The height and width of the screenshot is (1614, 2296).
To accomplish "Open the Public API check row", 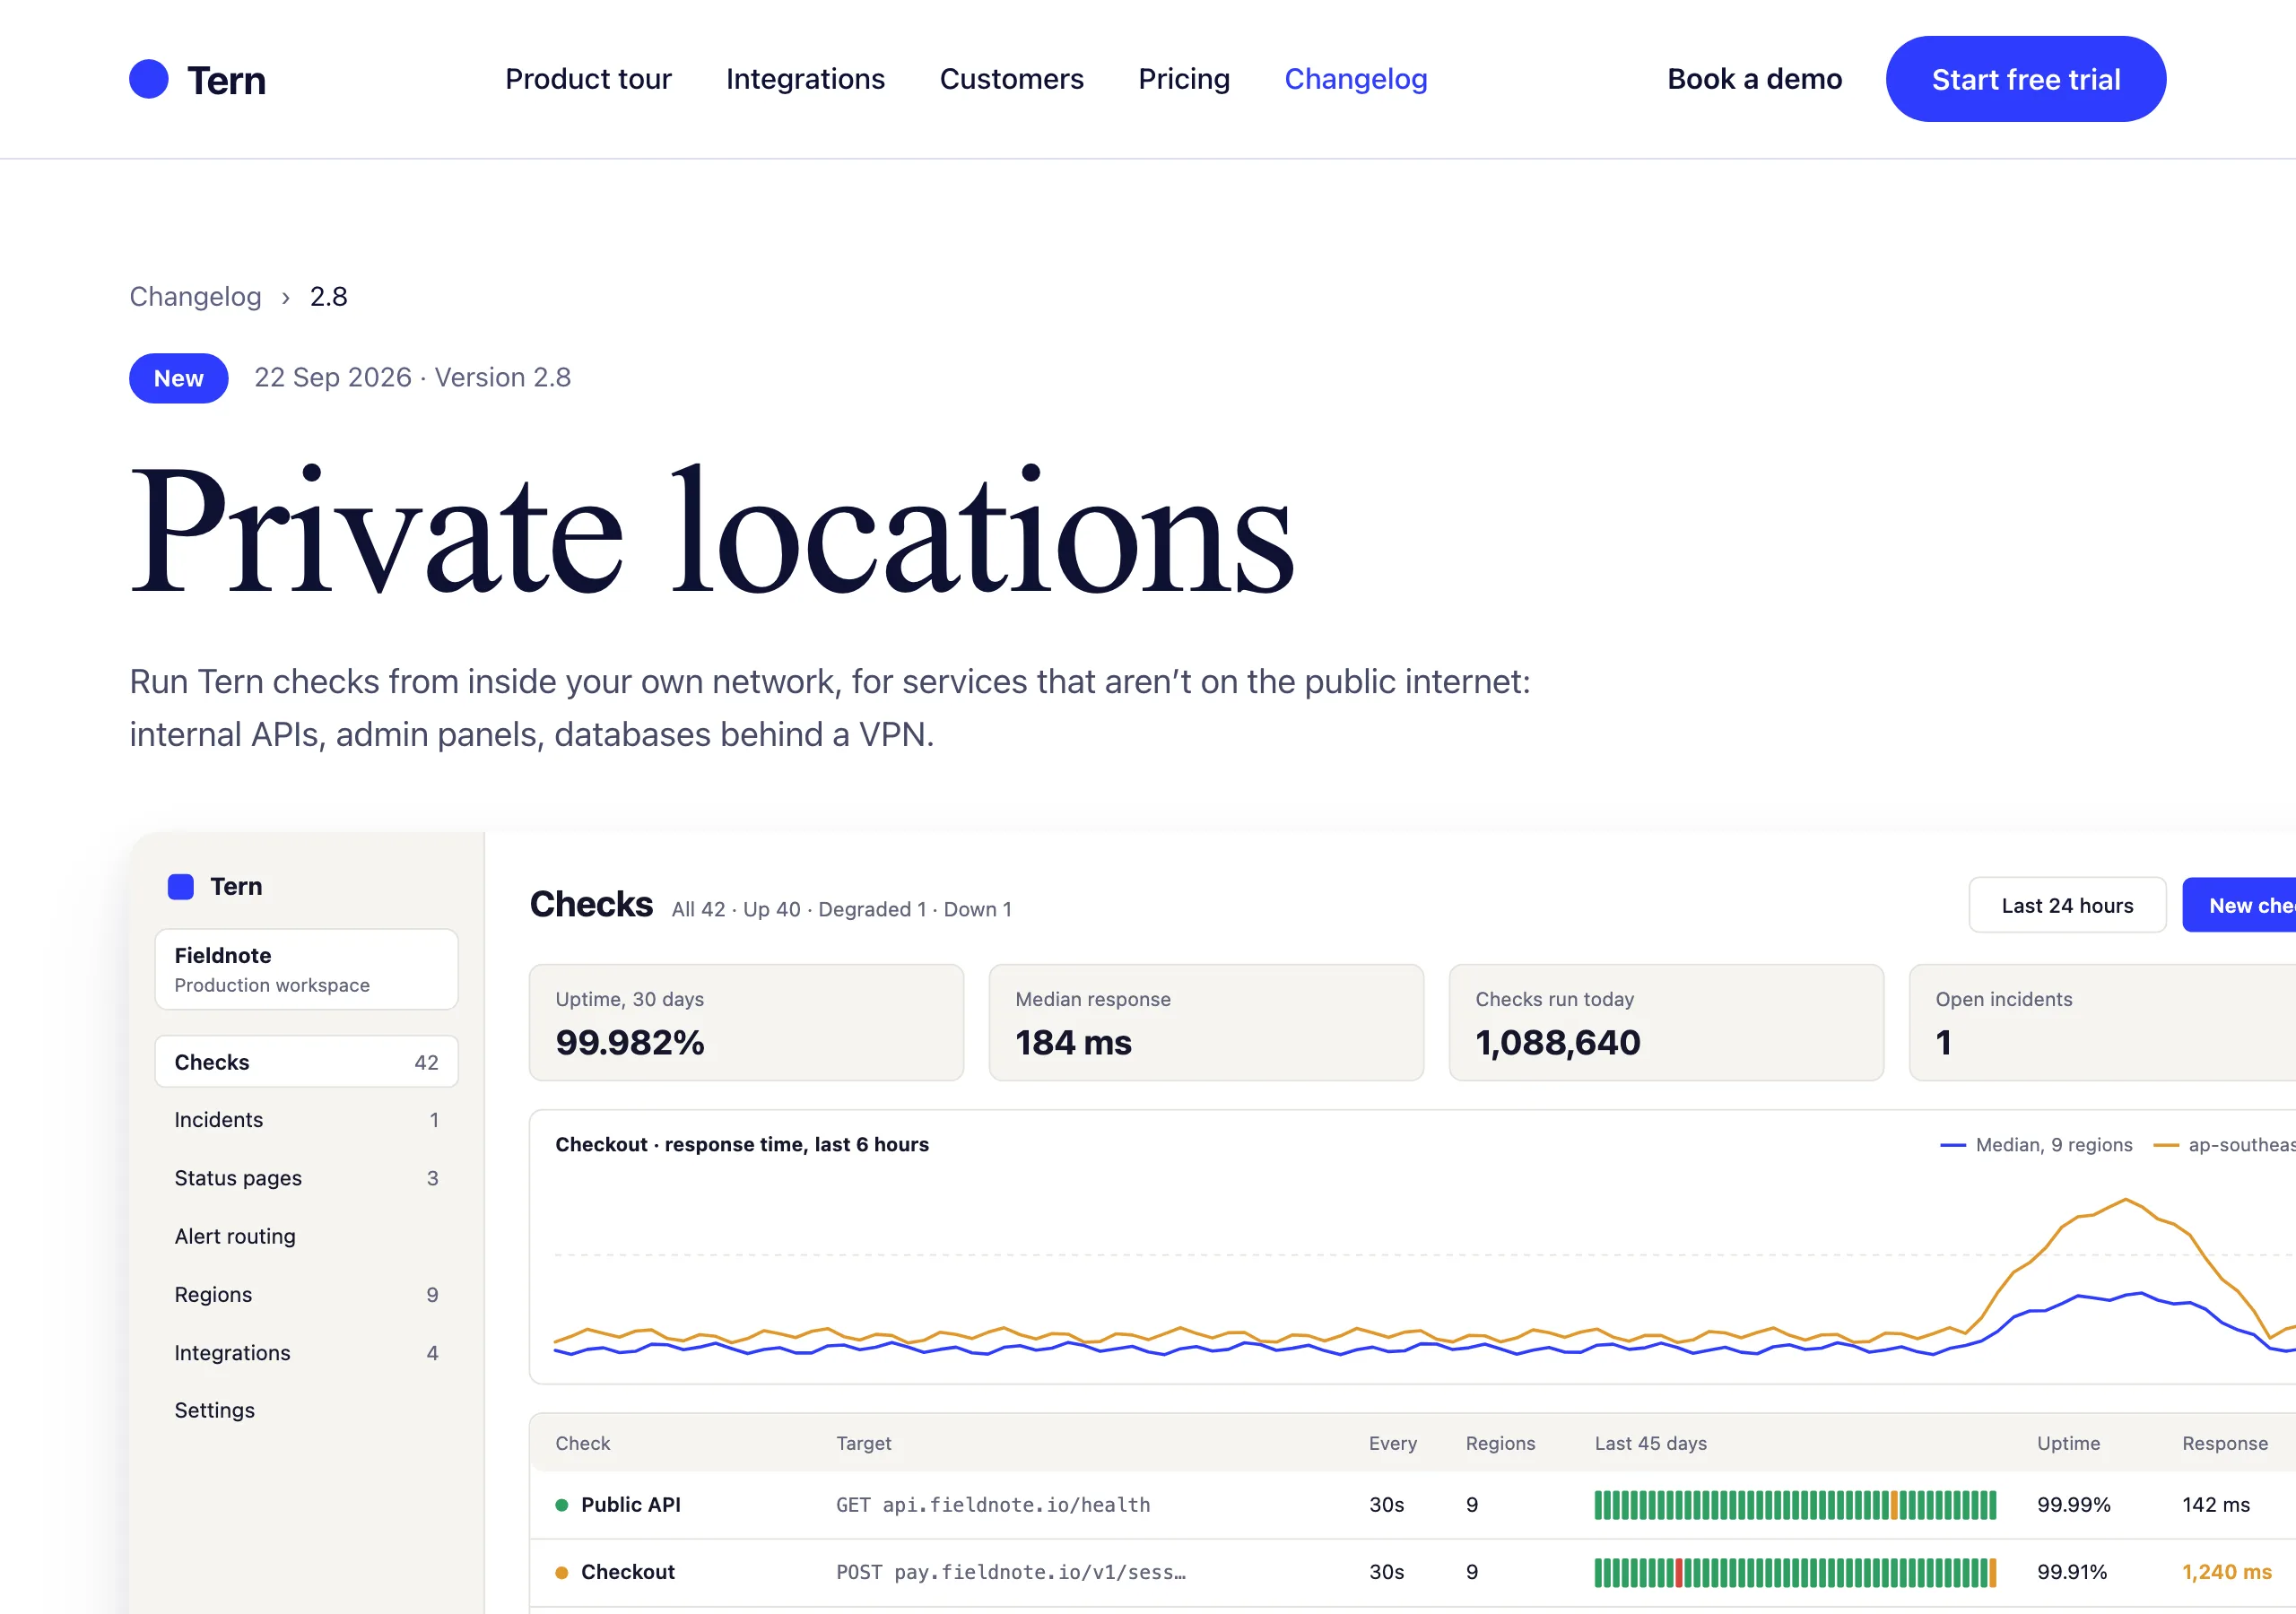I will [1412, 1505].
